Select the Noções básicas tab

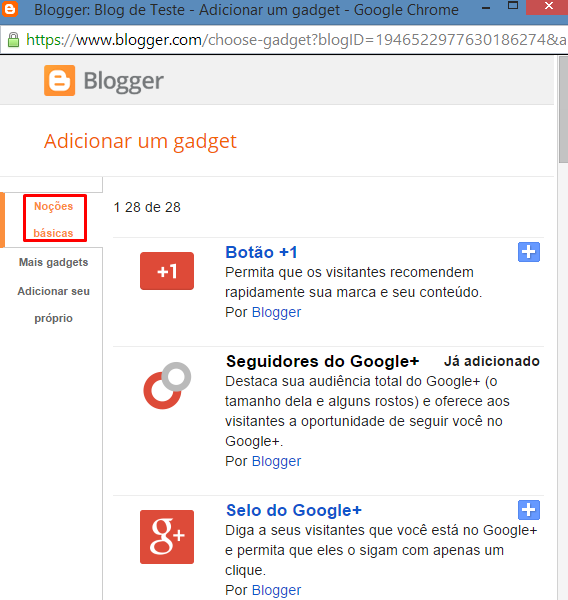pos(54,219)
